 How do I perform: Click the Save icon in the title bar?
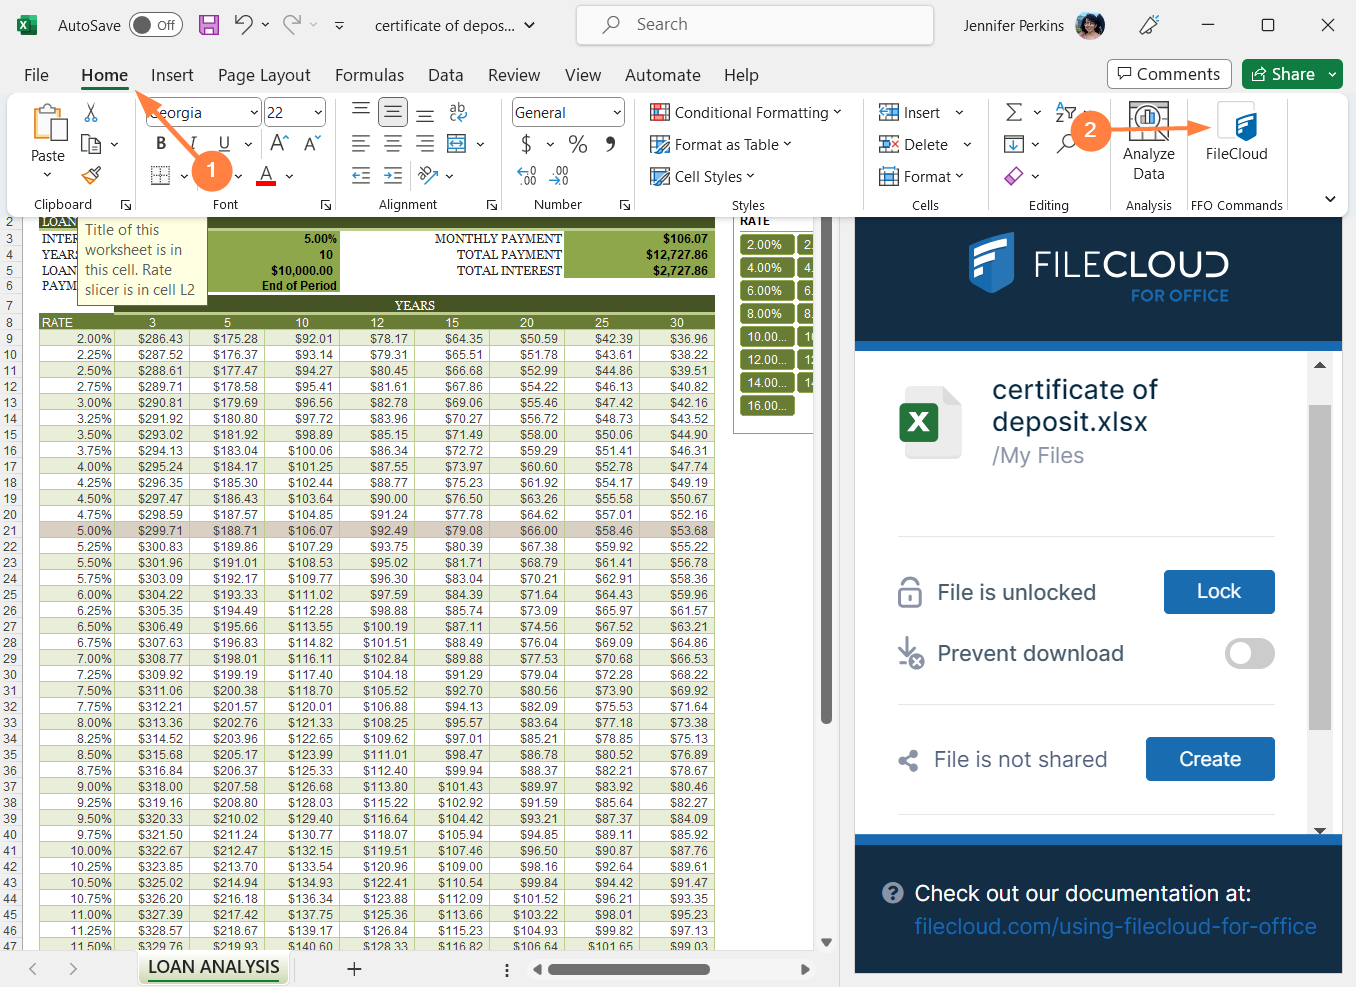click(209, 25)
